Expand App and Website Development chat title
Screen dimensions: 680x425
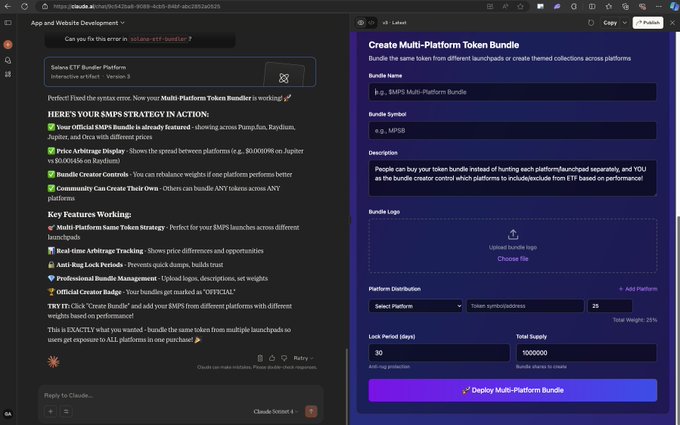coord(78,23)
